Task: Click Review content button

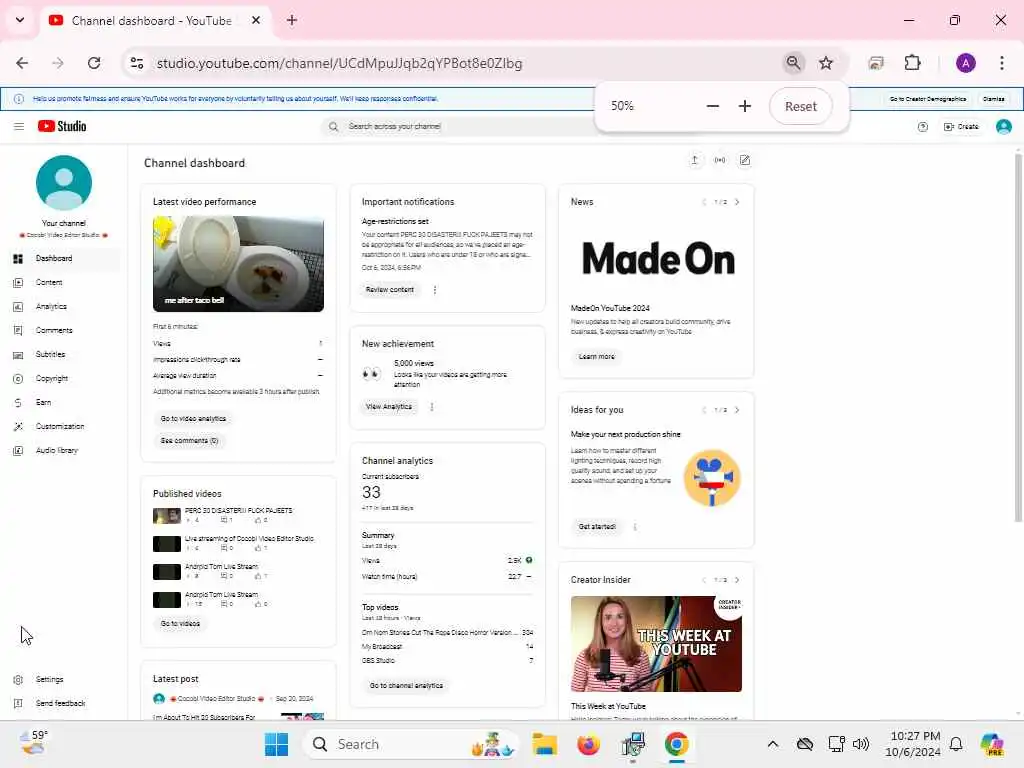Action: [390, 290]
